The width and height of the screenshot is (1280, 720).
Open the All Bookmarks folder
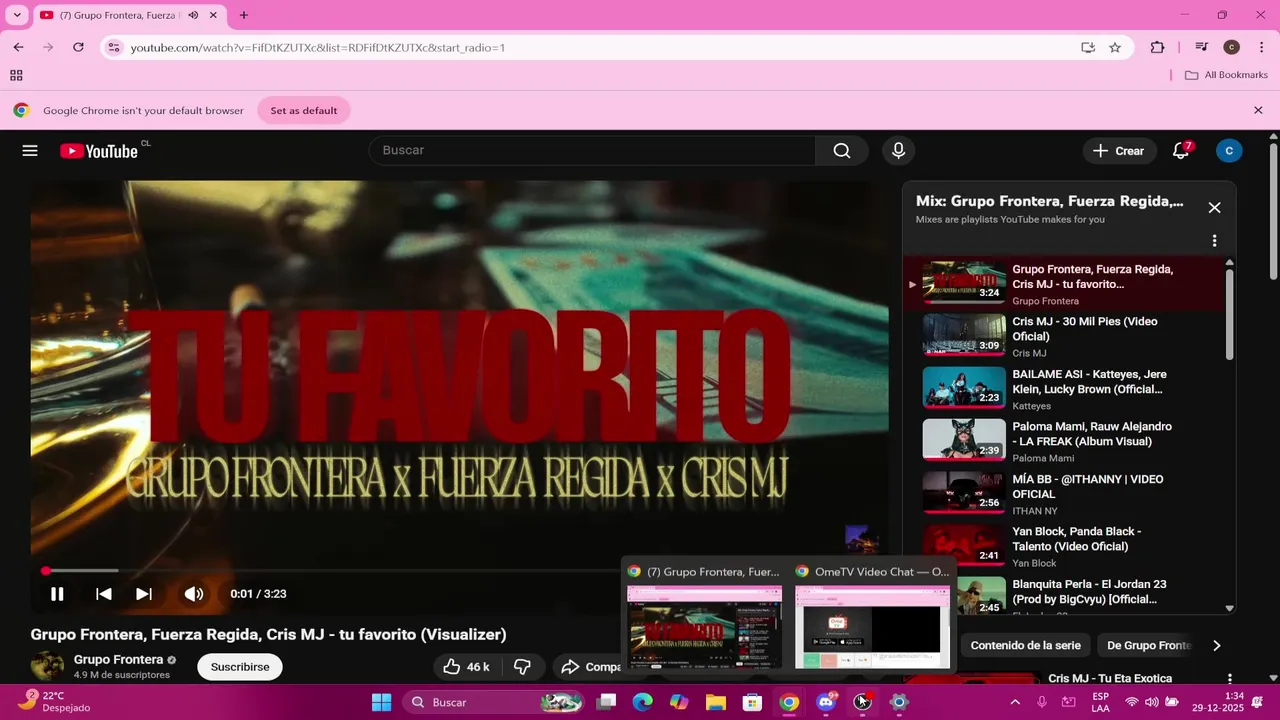point(1226,75)
